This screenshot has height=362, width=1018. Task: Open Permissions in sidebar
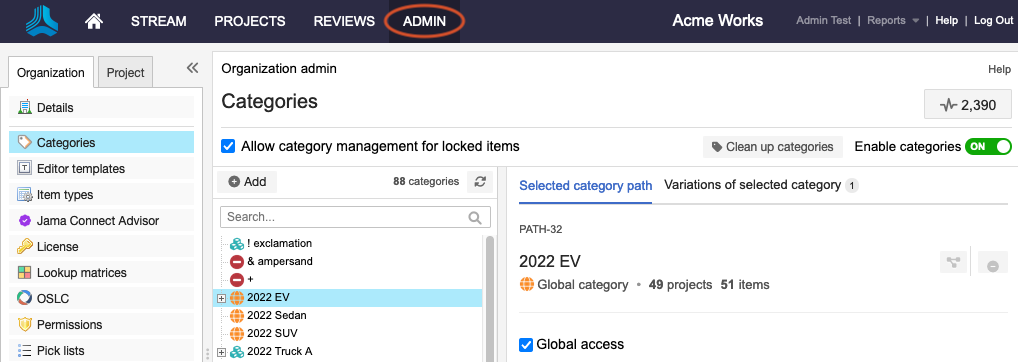click(x=101, y=324)
